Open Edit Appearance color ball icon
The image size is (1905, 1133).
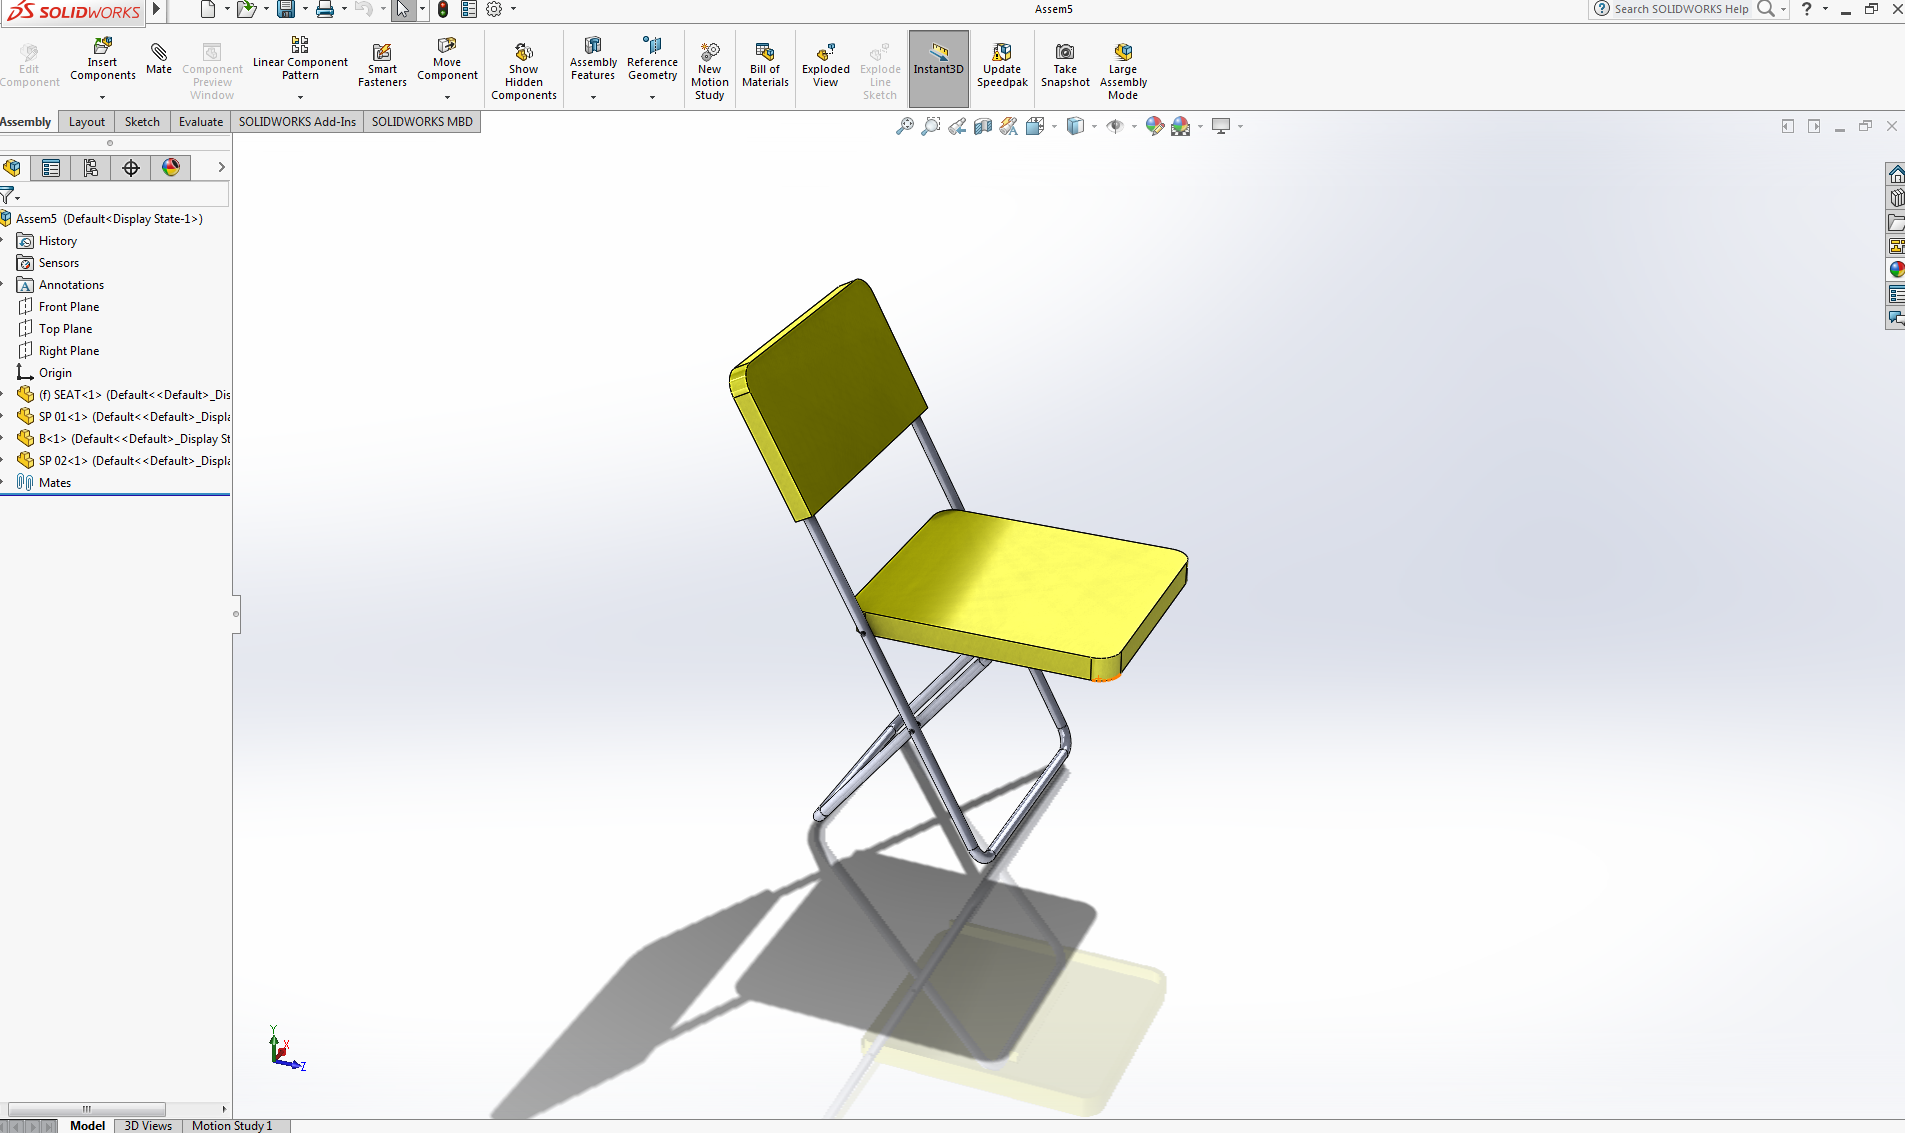pyautogui.click(x=1154, y=126)
